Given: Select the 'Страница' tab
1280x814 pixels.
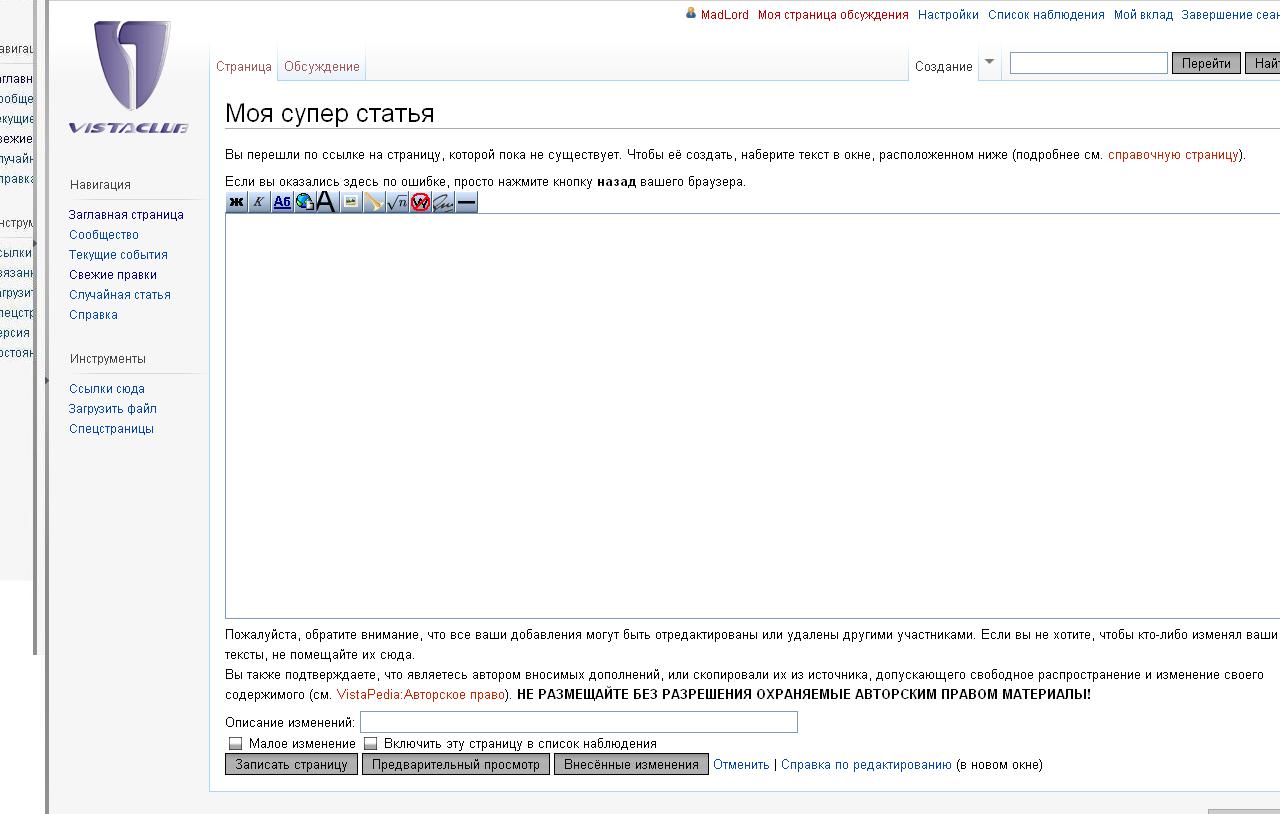Looking at the screenshot, I should (x=244, y=67).
